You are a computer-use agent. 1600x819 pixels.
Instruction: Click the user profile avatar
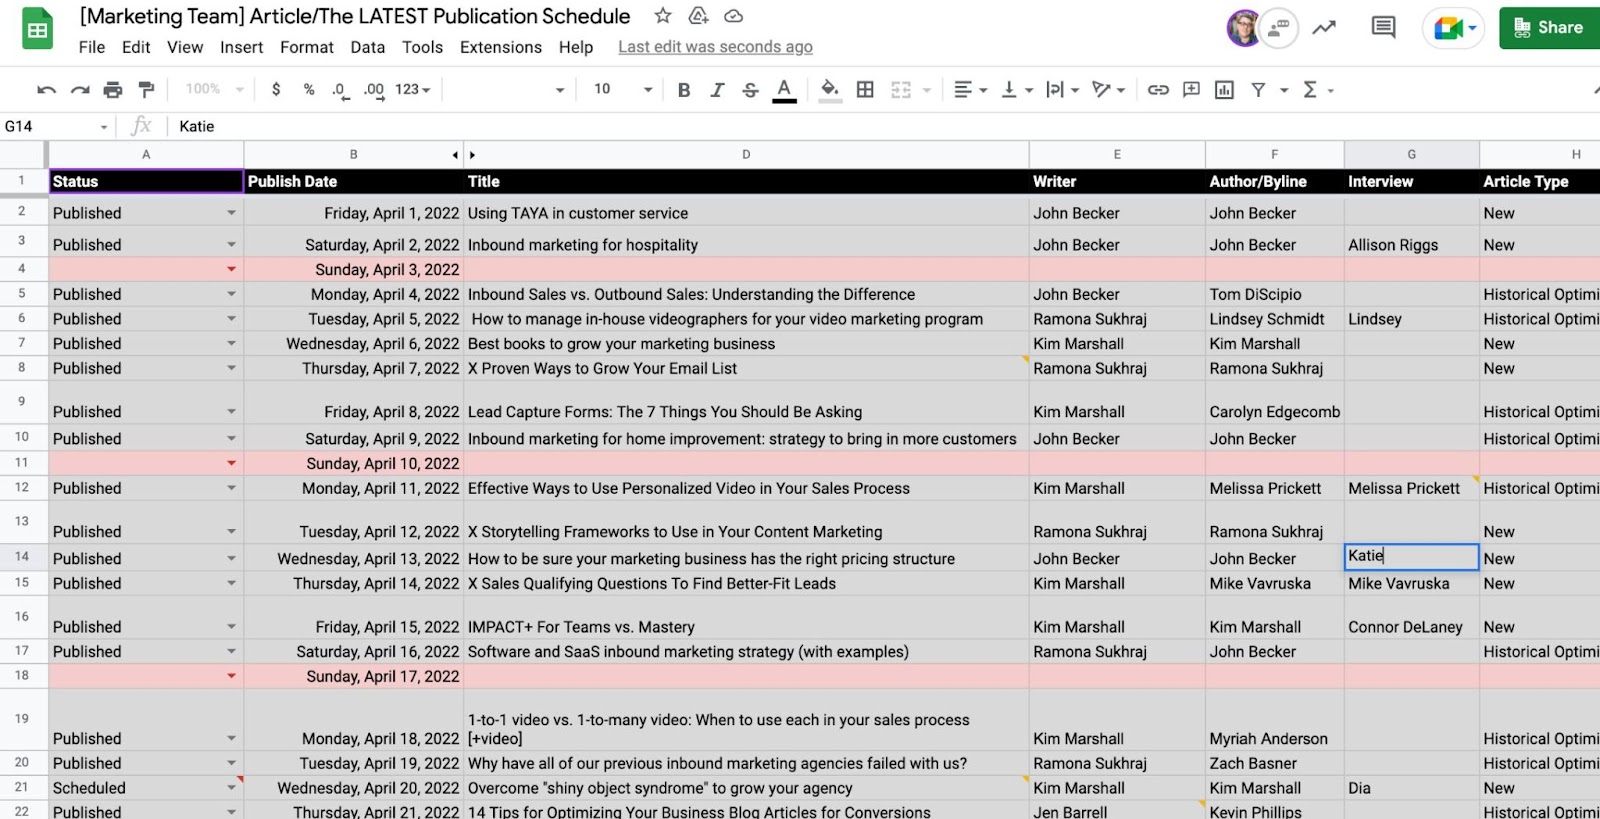(1243, 28)
